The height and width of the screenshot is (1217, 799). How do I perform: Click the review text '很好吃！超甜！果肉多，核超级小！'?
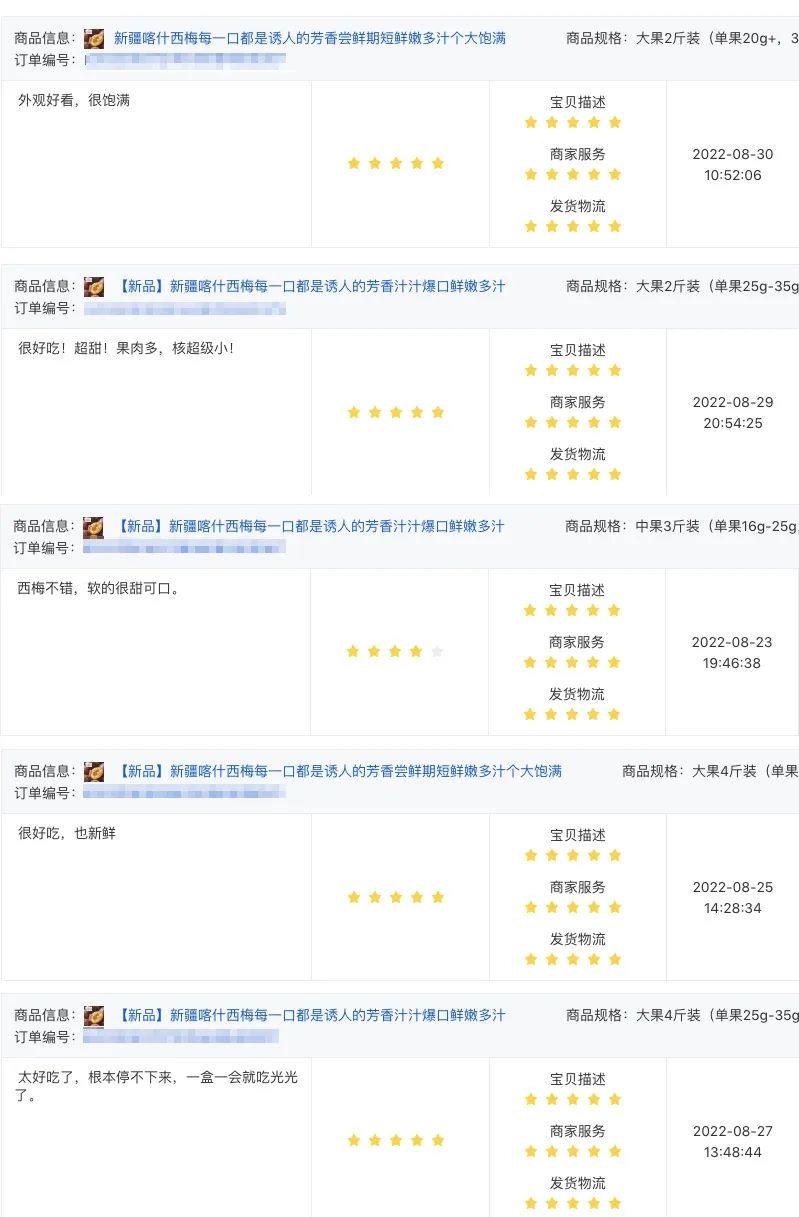pos(126,349)
